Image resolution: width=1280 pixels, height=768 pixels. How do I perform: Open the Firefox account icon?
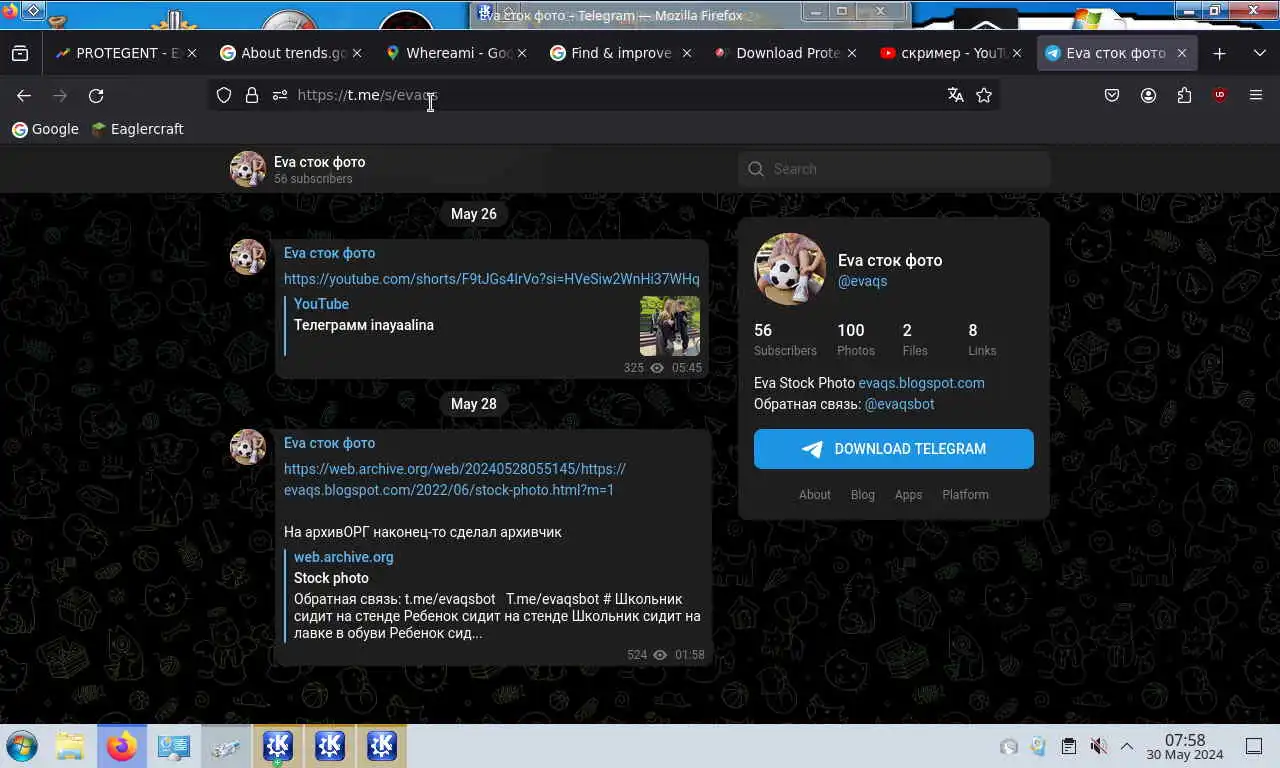pyautogui.click(x=1148, y=95)
